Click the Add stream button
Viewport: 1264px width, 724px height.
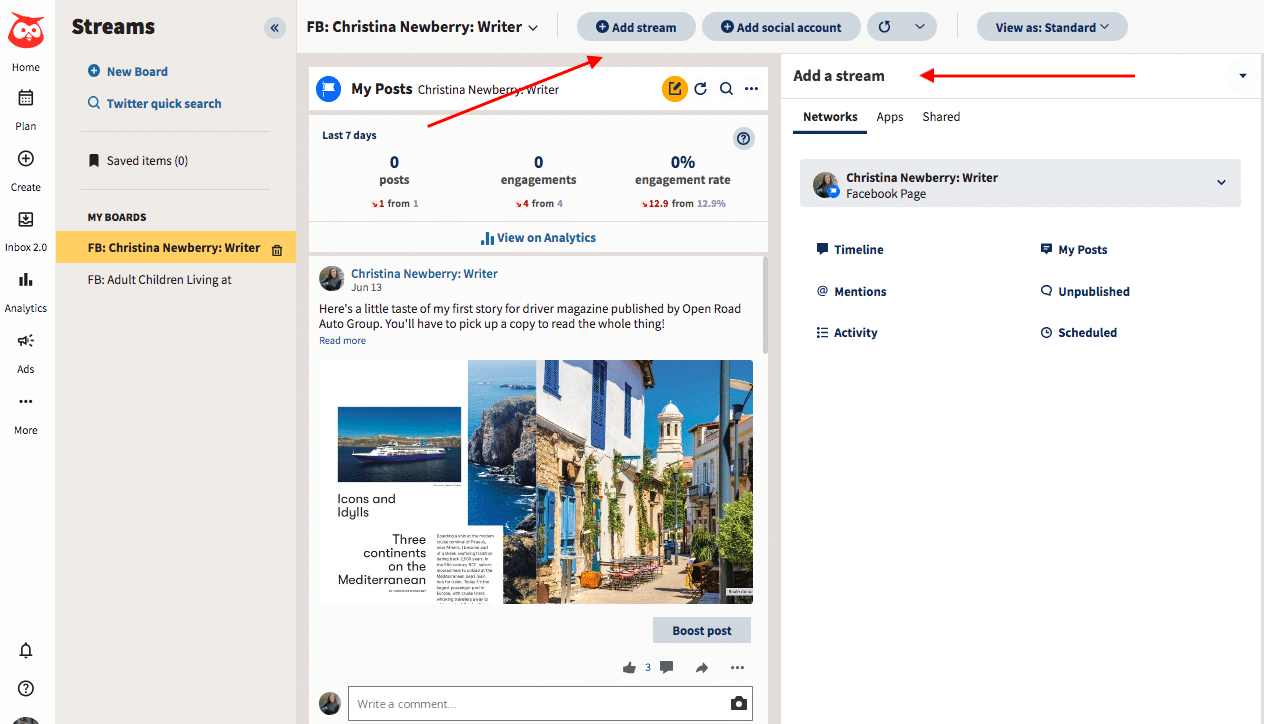[636, 27]
